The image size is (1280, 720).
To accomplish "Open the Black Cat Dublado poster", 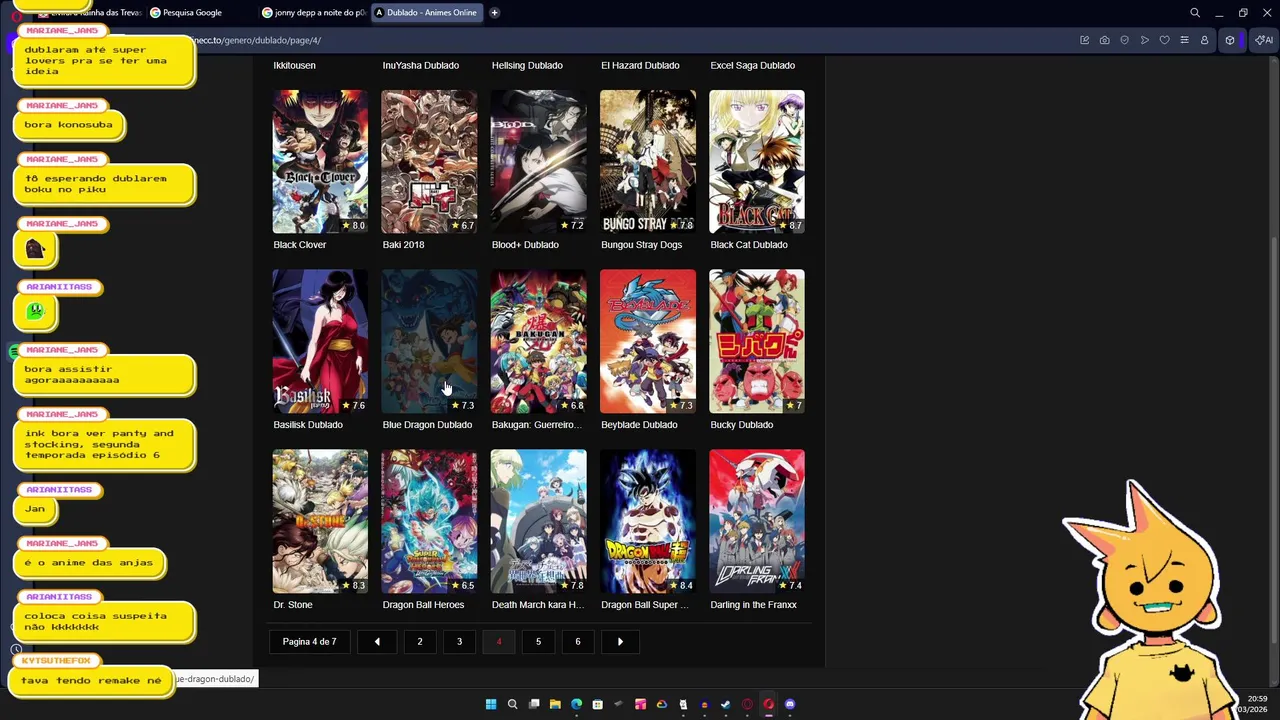I will (757, 162).
